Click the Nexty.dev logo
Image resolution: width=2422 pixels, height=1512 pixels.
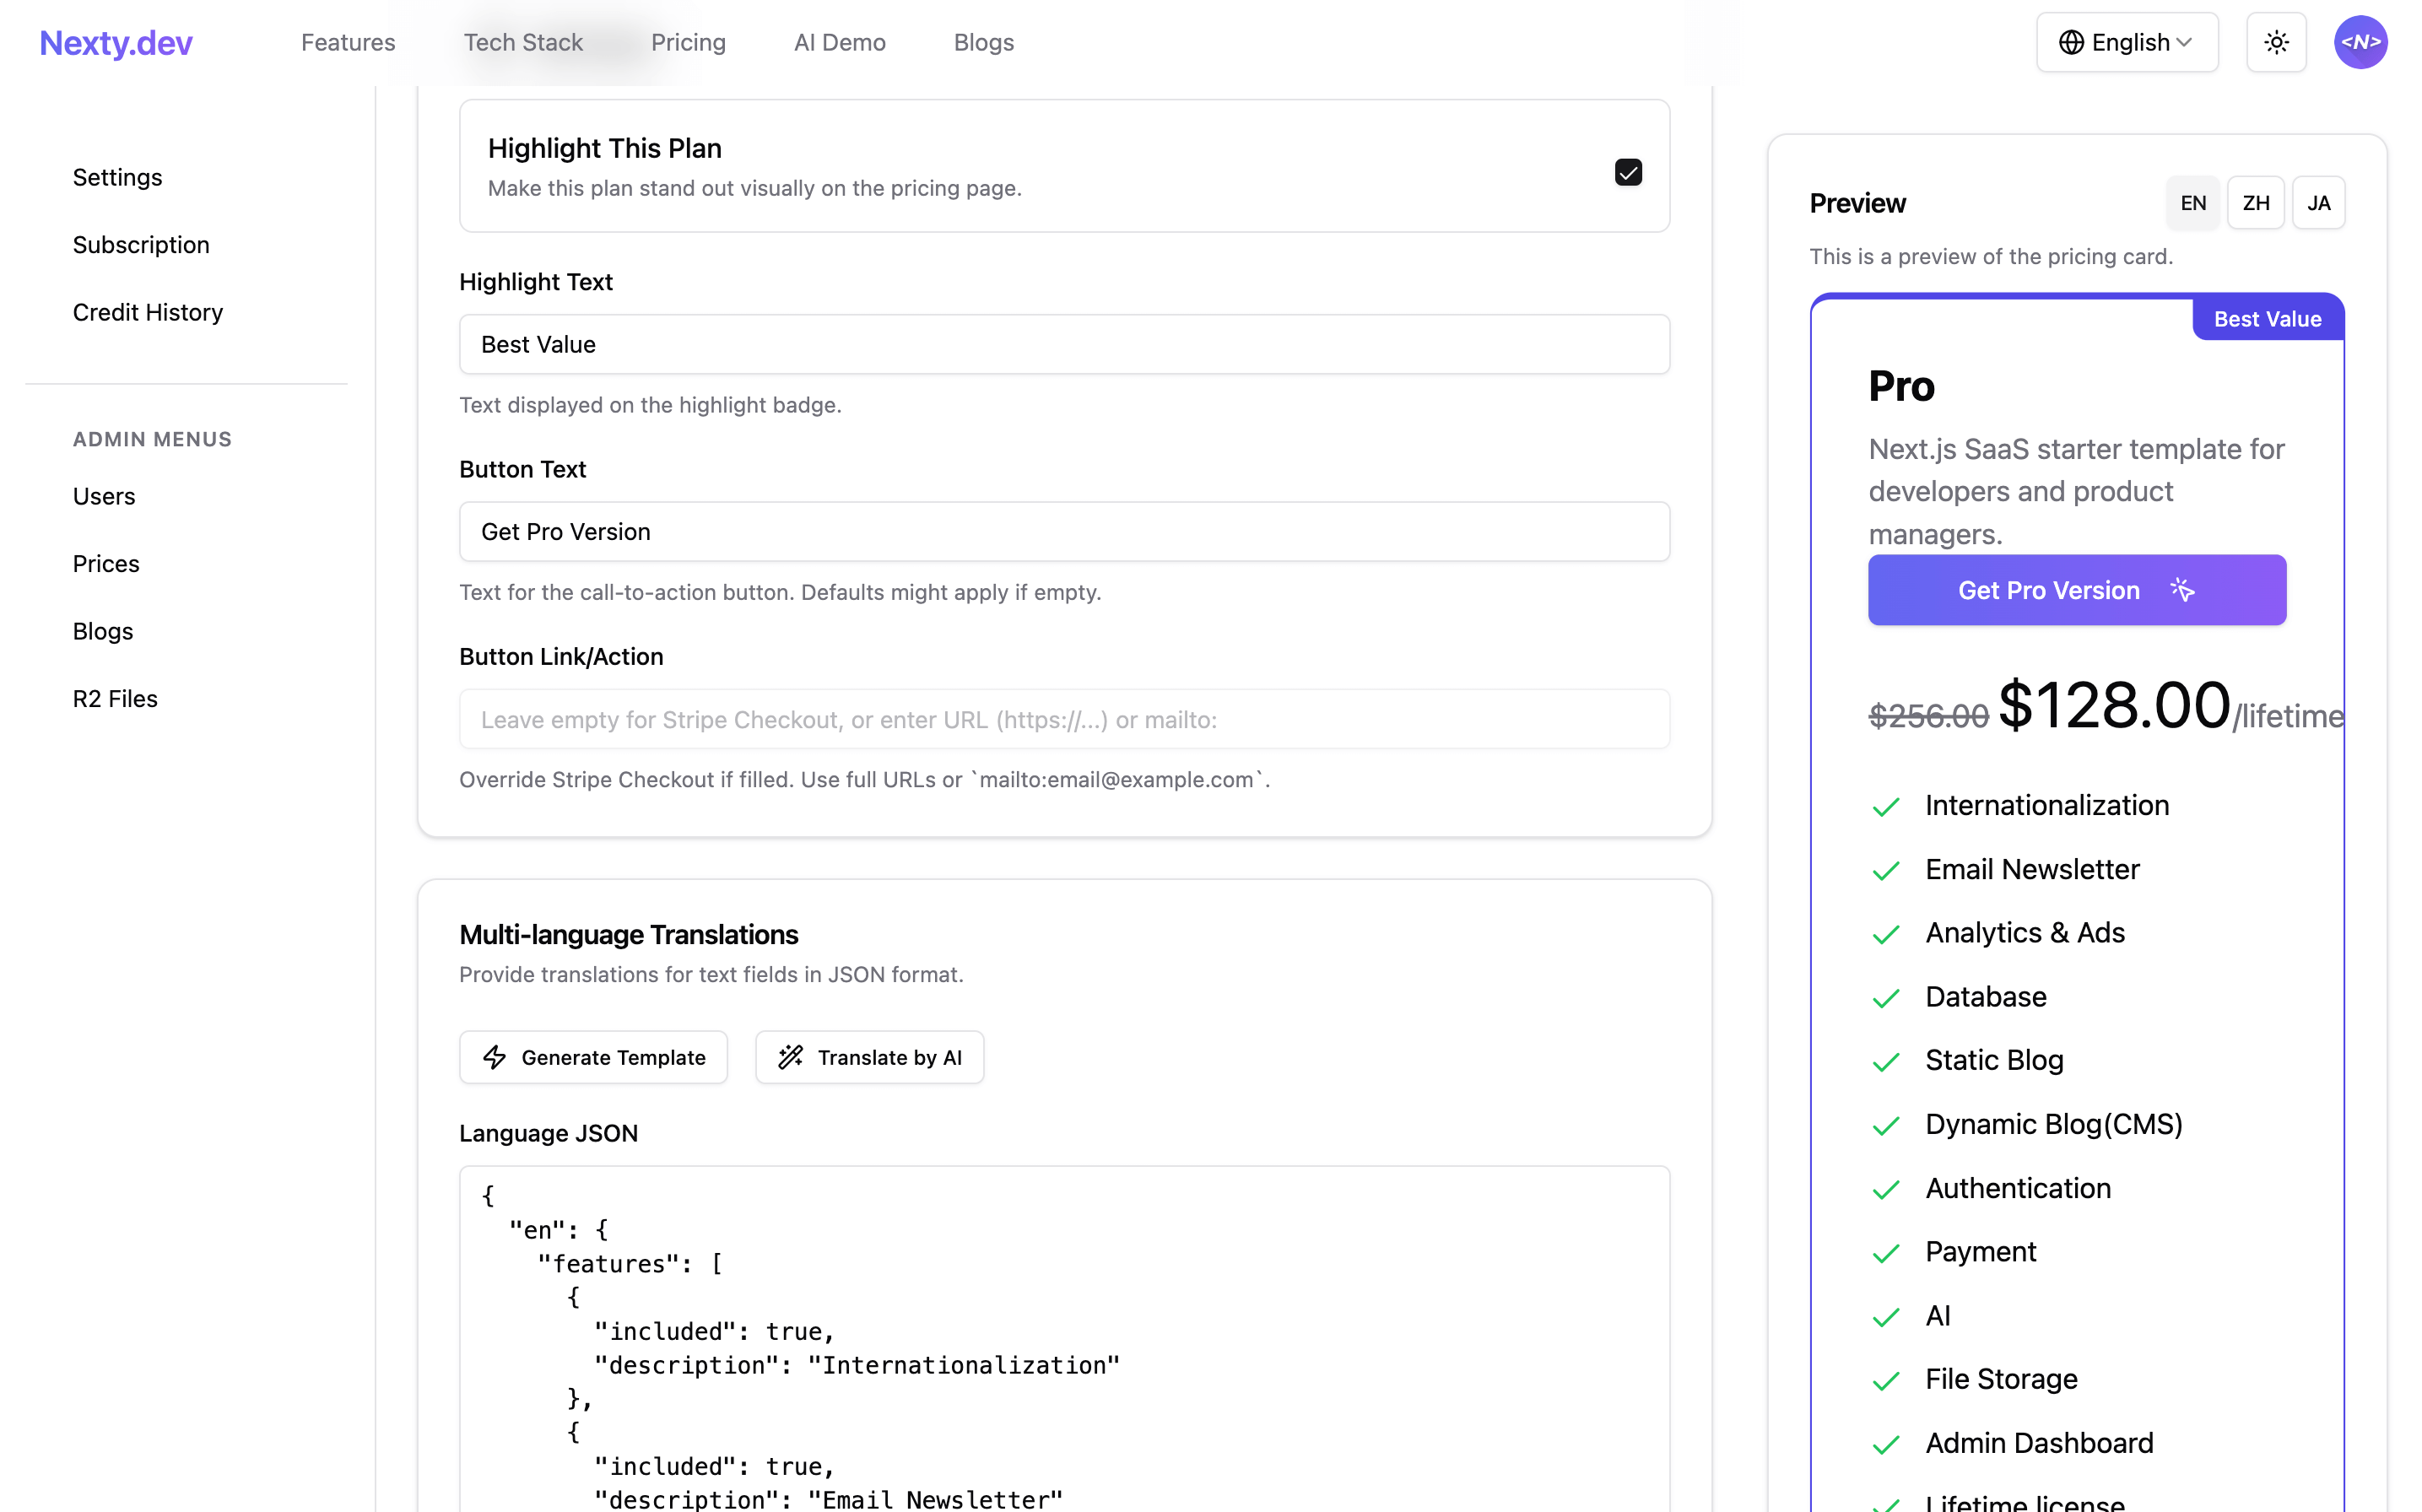pyautogui.click(x=115, y=42)
